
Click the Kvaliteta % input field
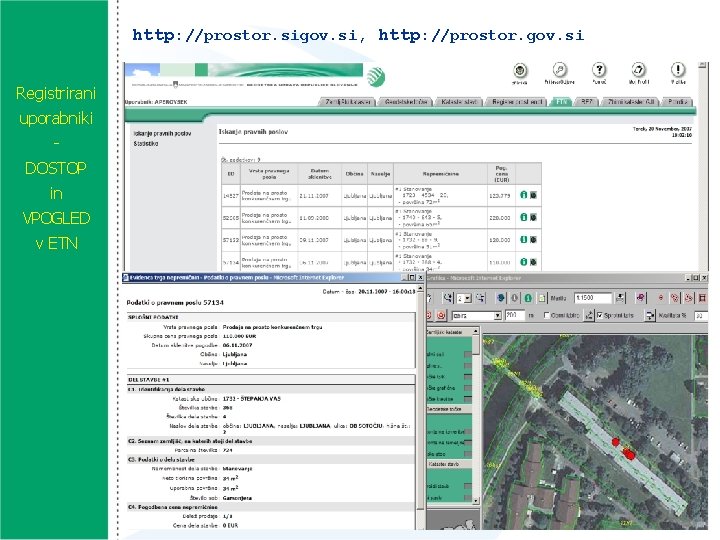(700, 315)
